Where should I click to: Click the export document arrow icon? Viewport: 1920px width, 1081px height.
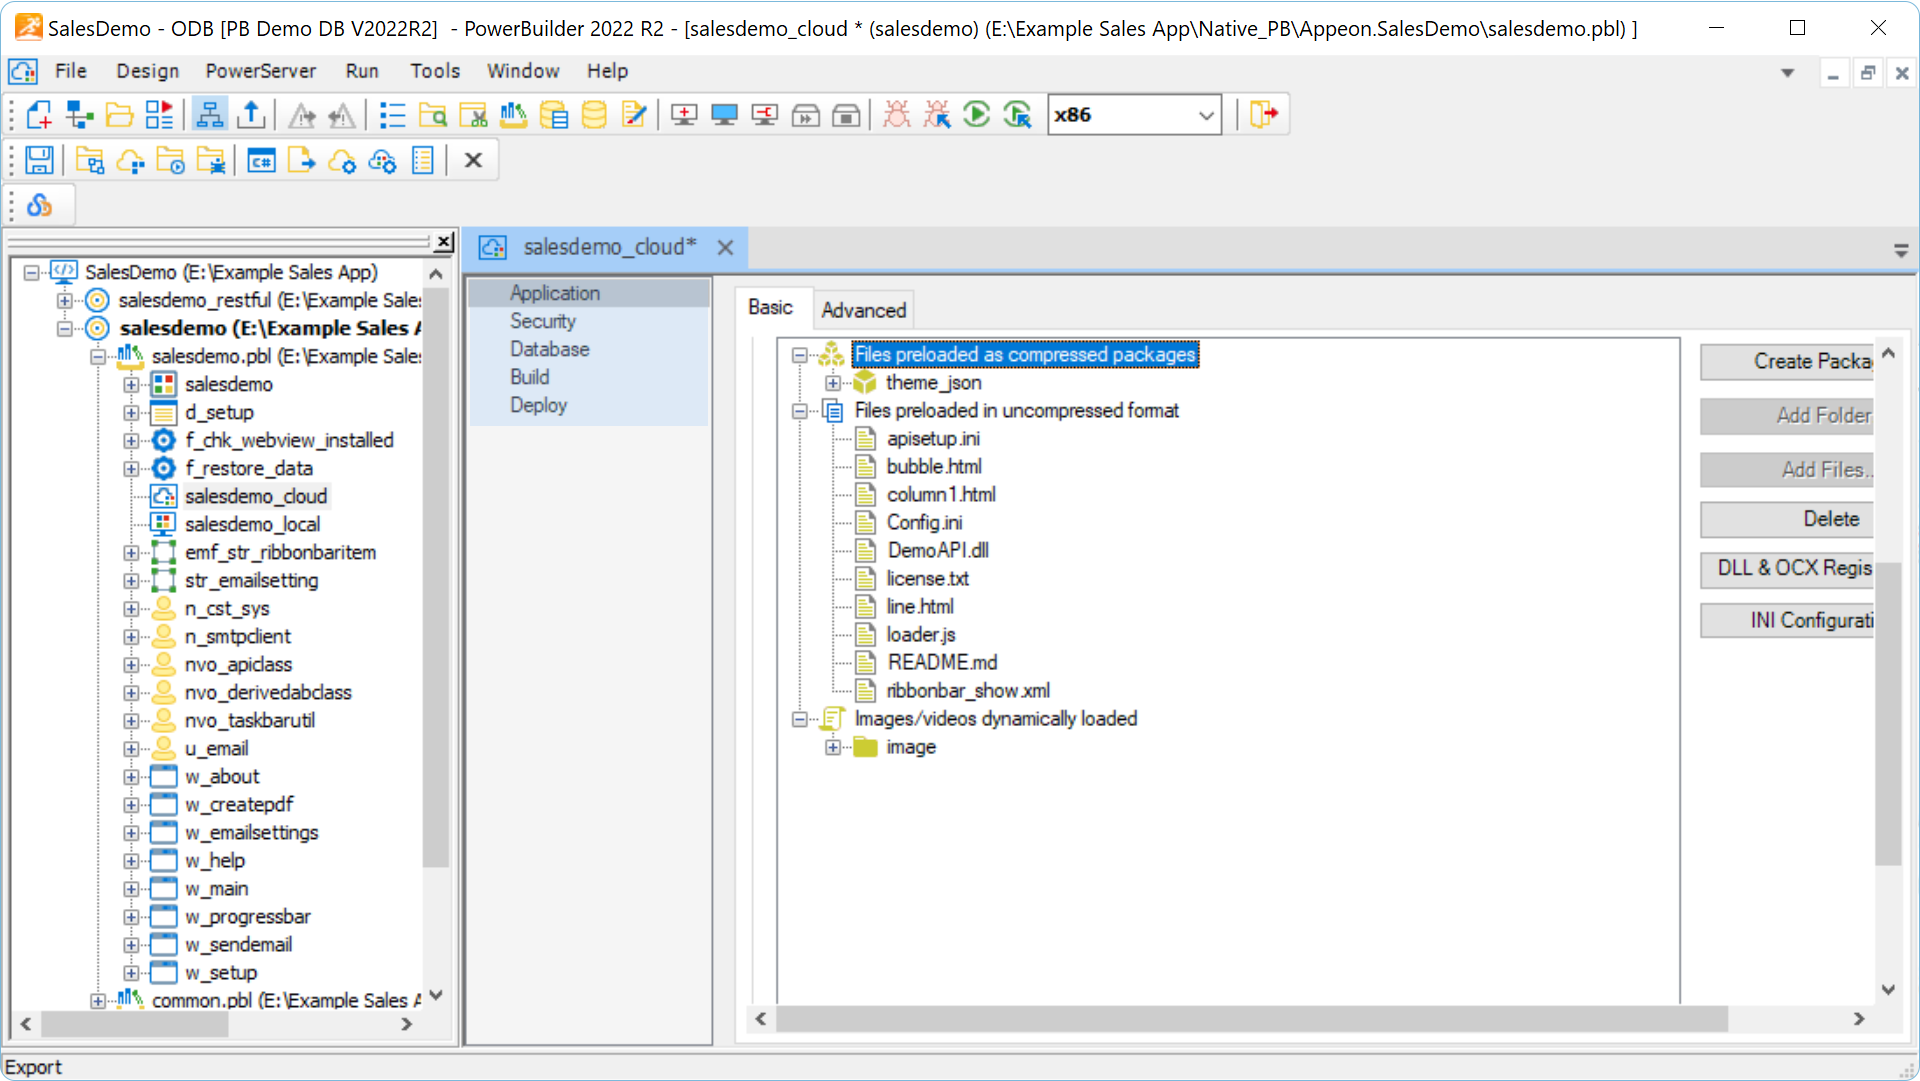tap(301, 160)
